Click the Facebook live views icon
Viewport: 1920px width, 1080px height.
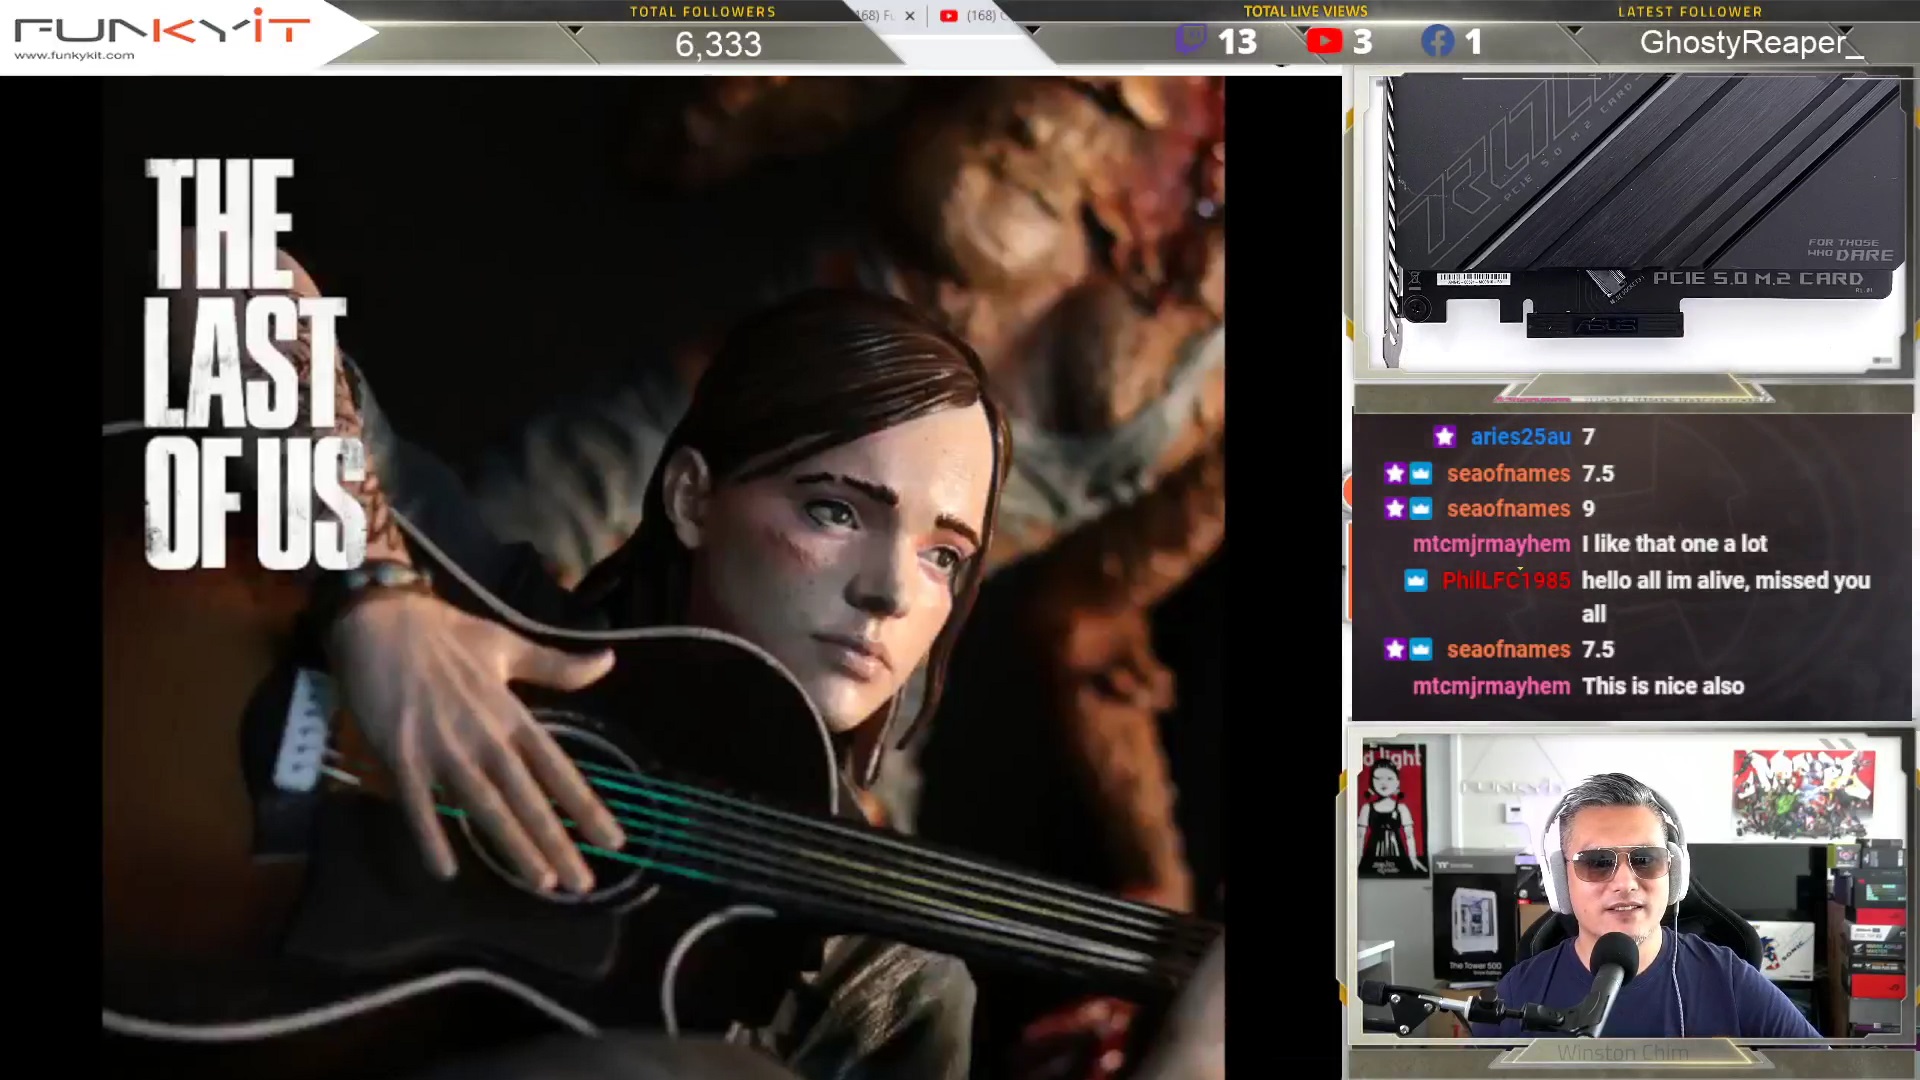click(x=1438, y=41)
